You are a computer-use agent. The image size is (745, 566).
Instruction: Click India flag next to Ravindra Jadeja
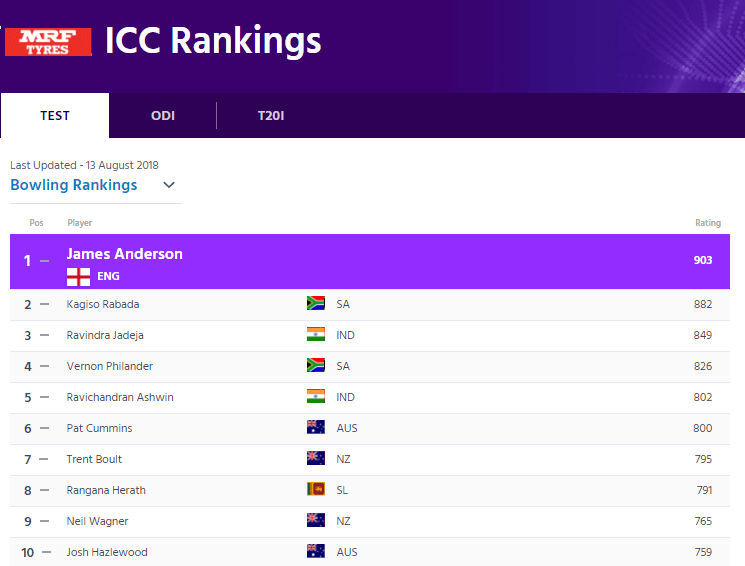pyautogui.click(x=316, y=335)
